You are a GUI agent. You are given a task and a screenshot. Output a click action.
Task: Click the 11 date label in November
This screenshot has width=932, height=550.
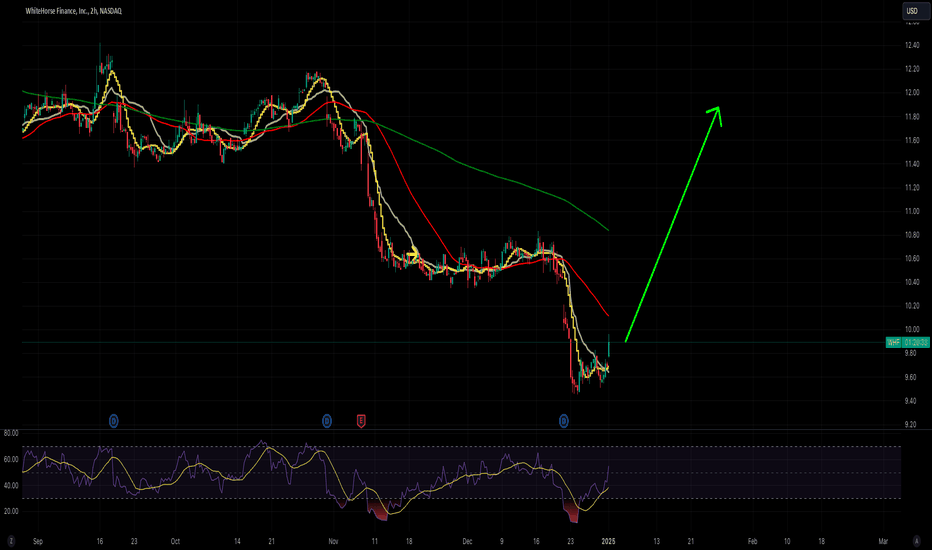pyautogui.click(x=374, y=542)
